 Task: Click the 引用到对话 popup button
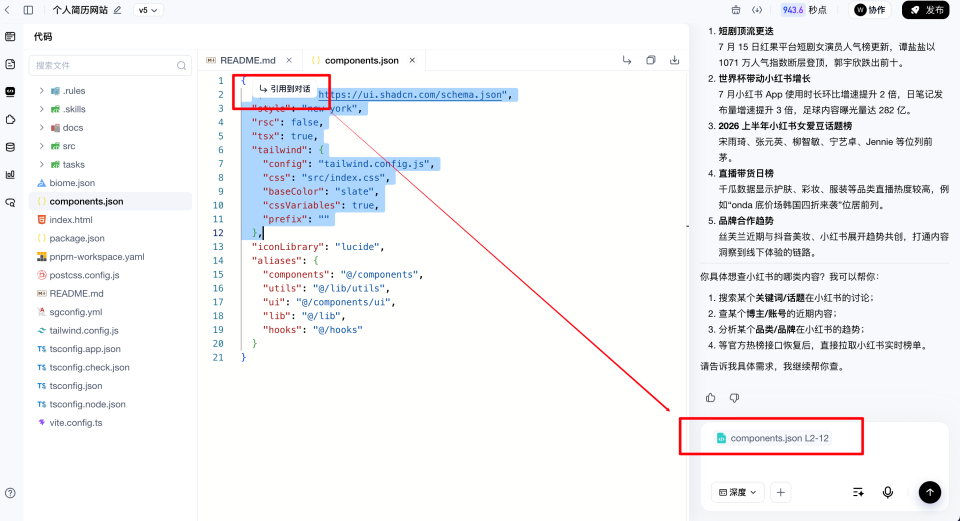pos(285,89)
